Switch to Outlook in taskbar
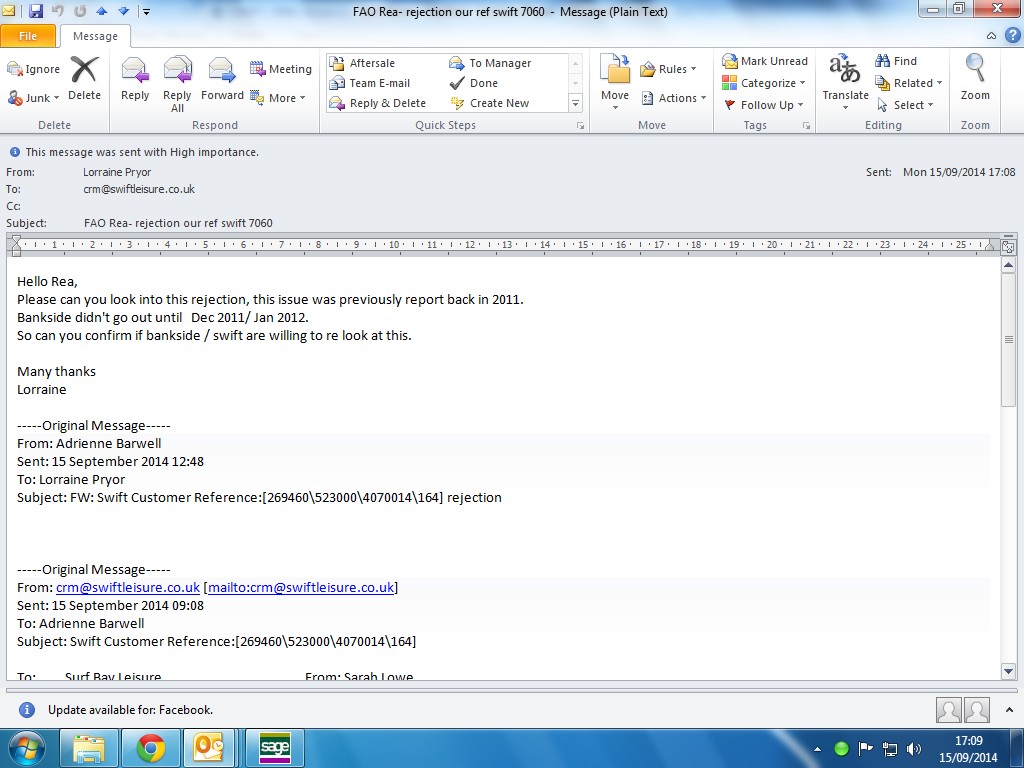Screen dimensions: 1024x768 [208, 749]
